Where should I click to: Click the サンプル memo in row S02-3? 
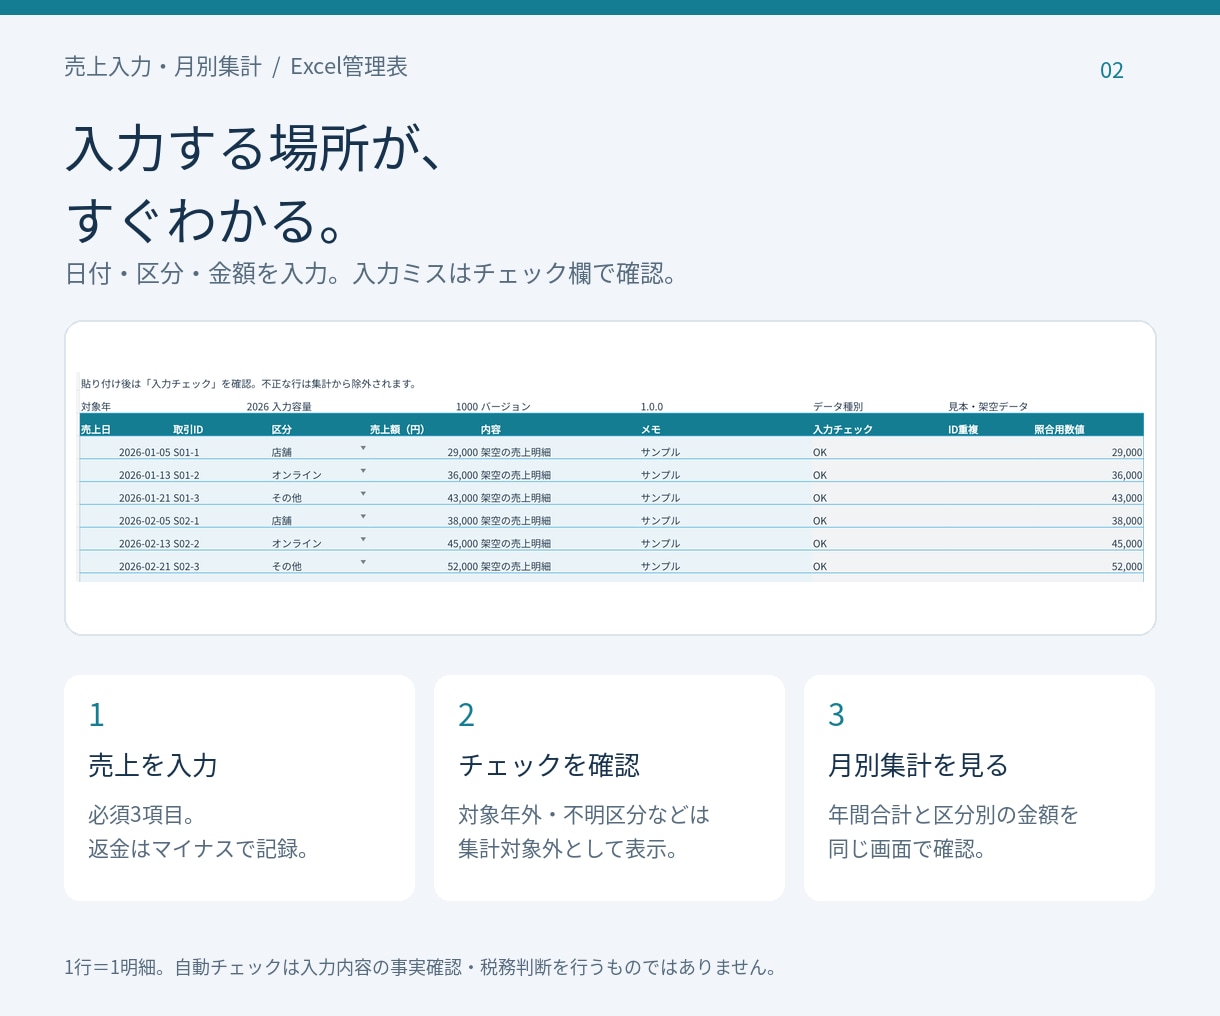tap(661, 567)
